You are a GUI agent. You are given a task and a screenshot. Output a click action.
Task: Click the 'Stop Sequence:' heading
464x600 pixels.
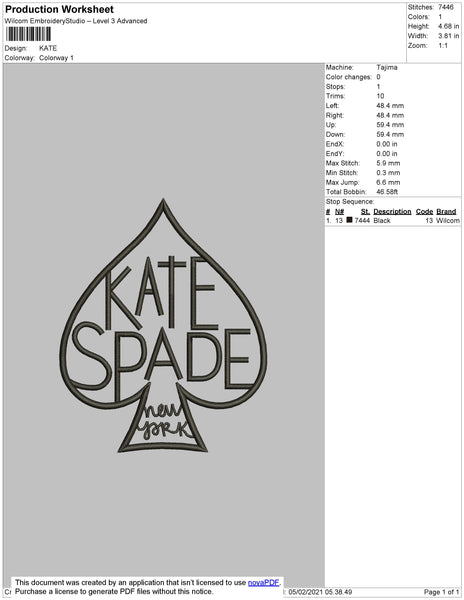point(350,202)
